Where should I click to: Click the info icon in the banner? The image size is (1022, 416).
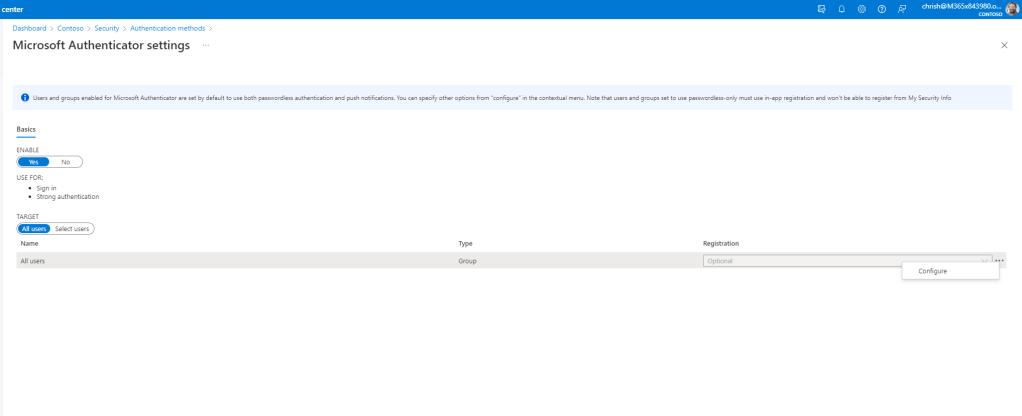tap(24, 98)
